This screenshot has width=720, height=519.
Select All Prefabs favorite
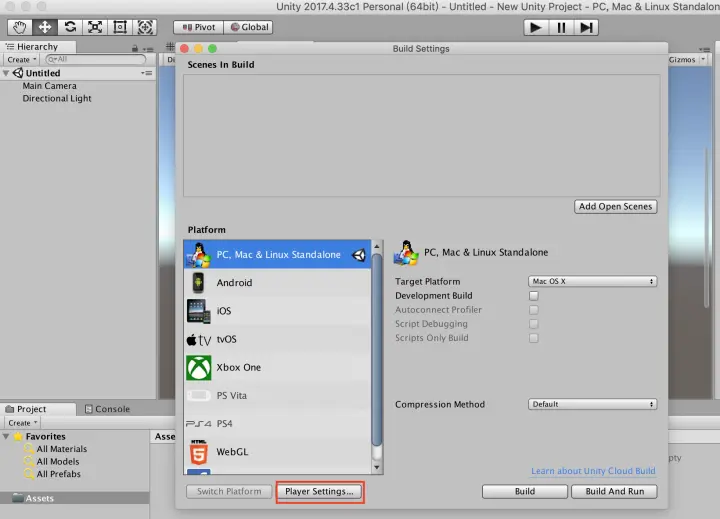tap(58, 474)
